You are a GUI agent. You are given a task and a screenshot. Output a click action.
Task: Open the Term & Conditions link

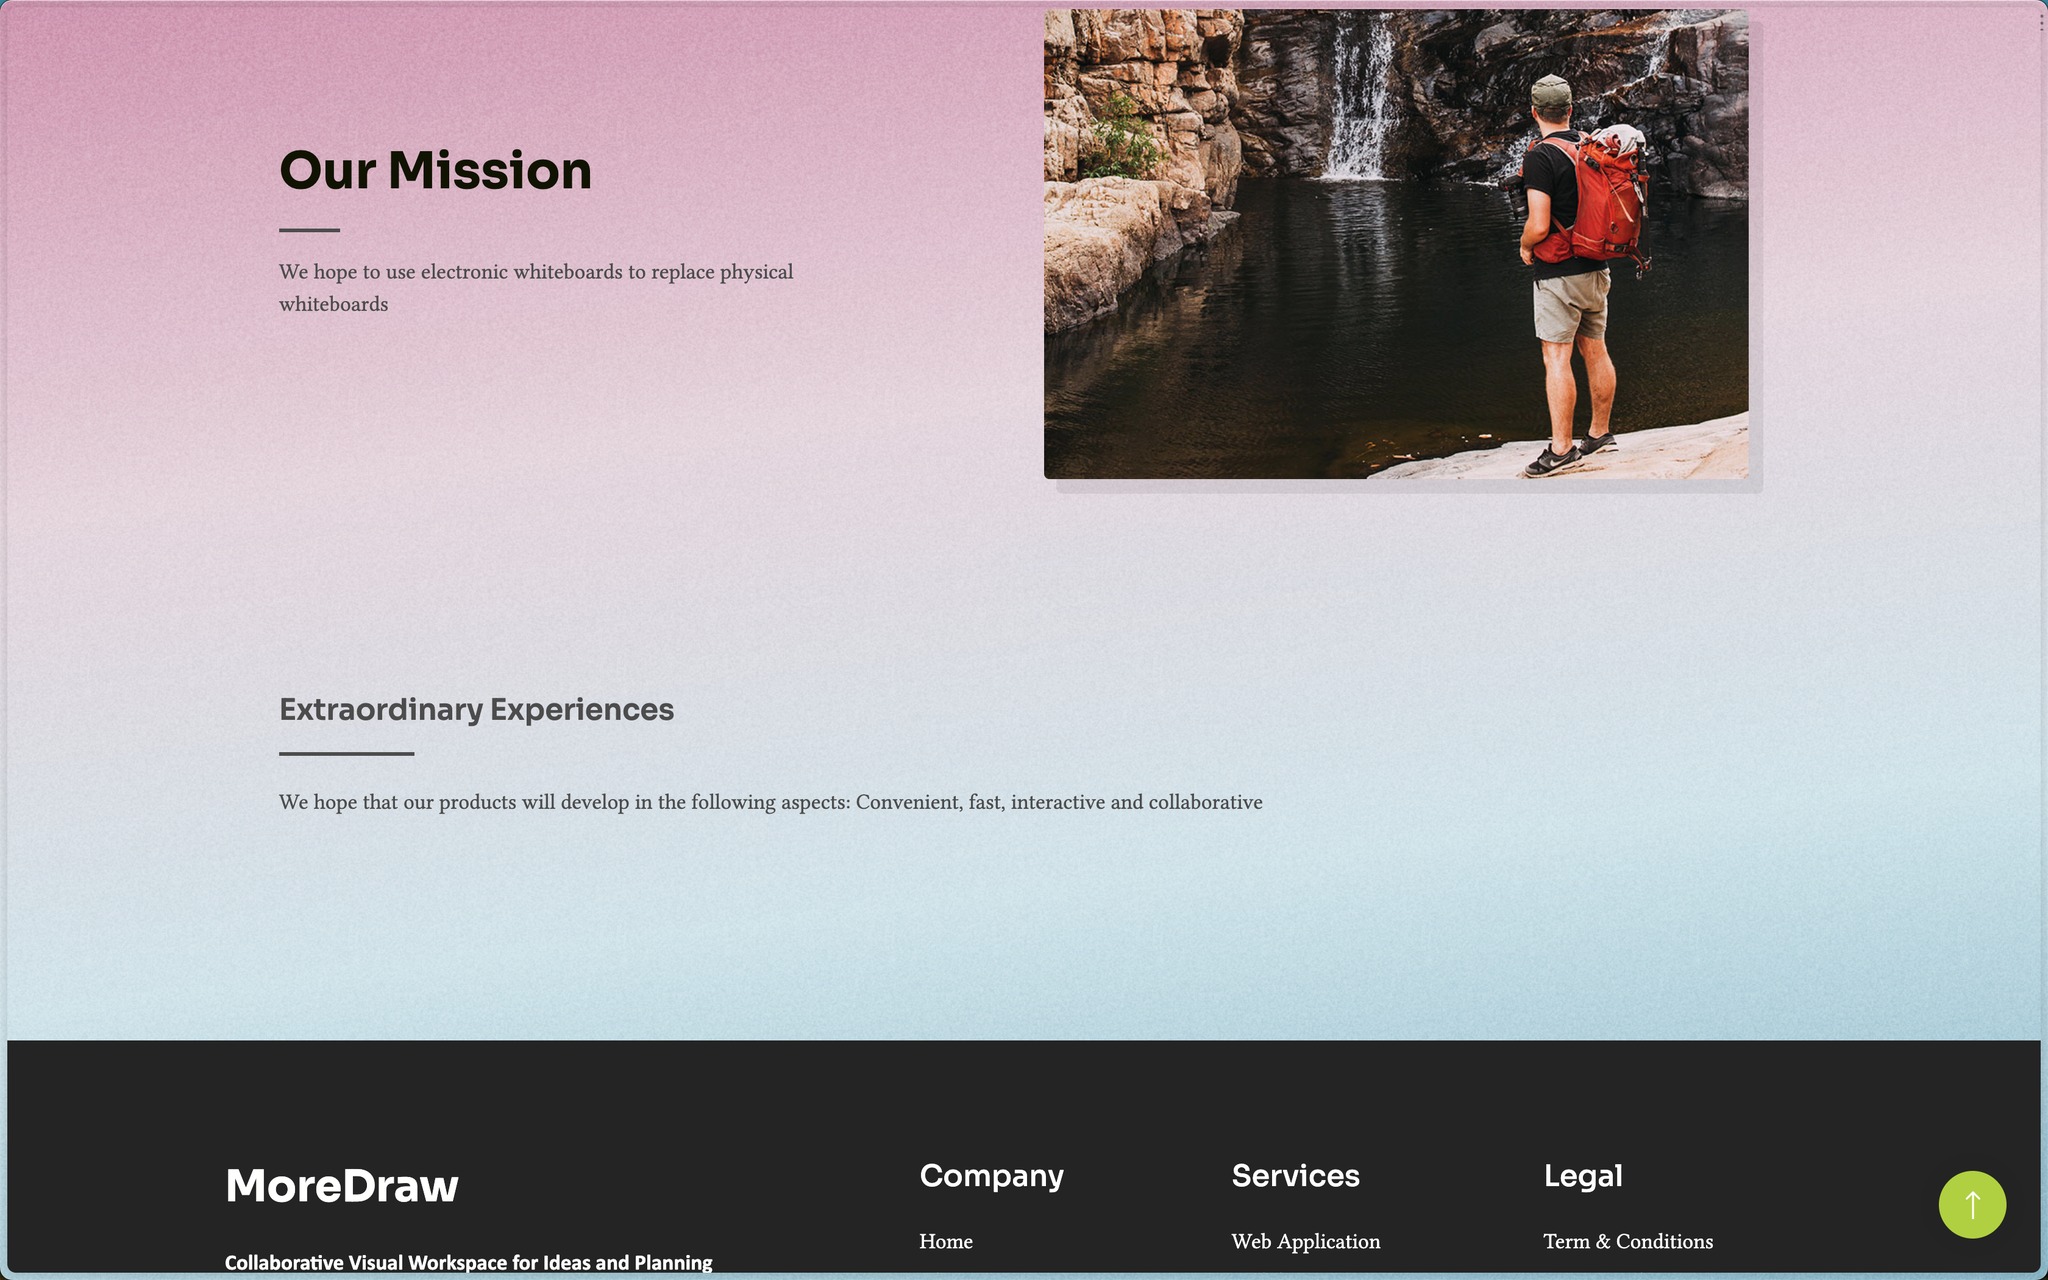(x=1627, y=1241)
